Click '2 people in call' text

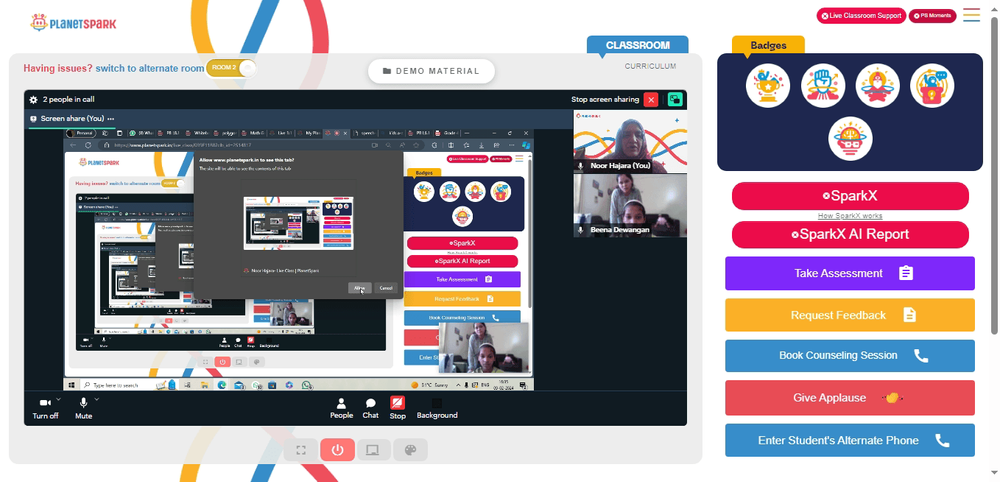tap(69, 99)
